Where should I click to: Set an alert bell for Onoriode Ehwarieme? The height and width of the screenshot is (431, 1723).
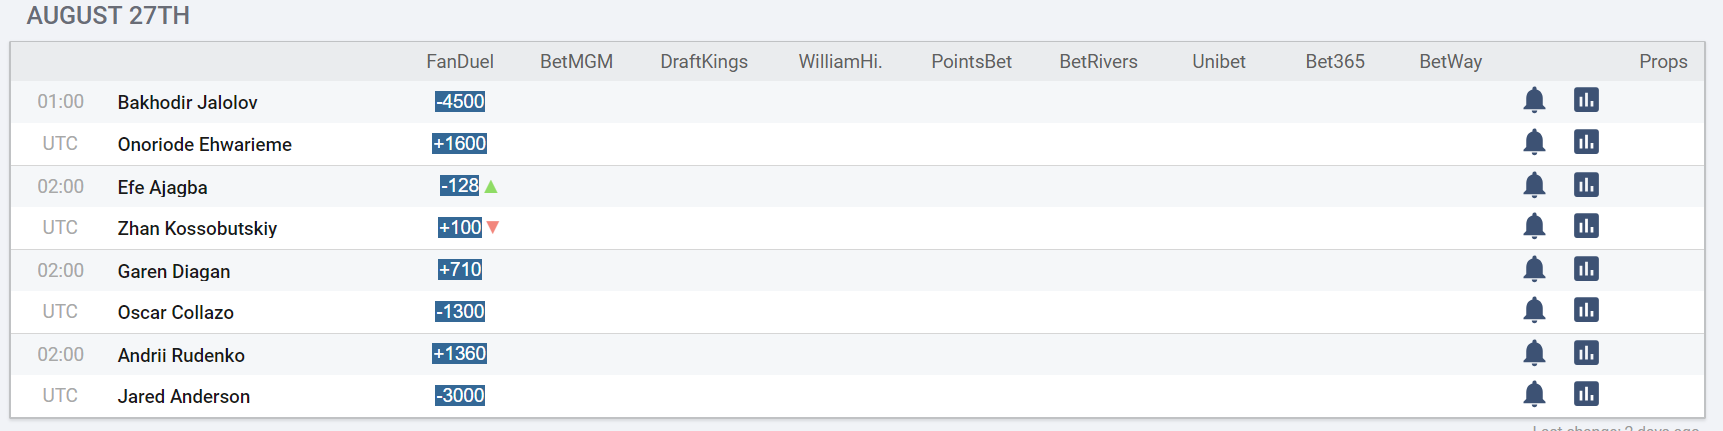[x=1534, y=142]
